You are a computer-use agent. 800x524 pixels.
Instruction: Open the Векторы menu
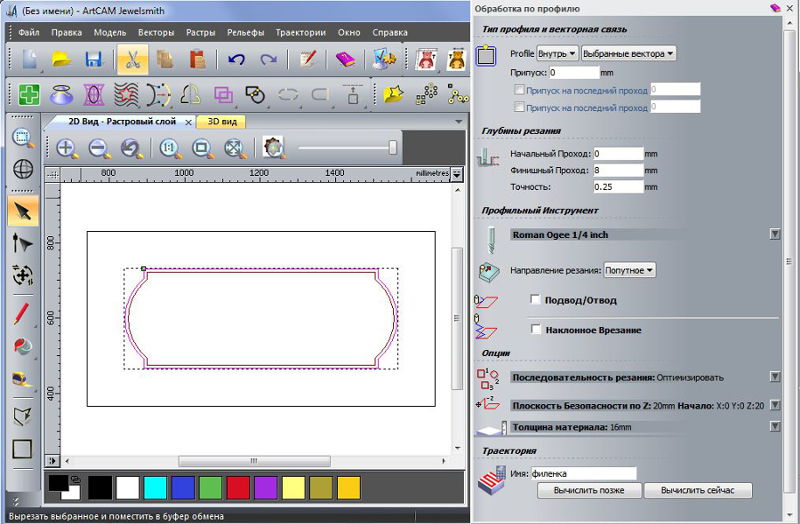pos(156,32)
